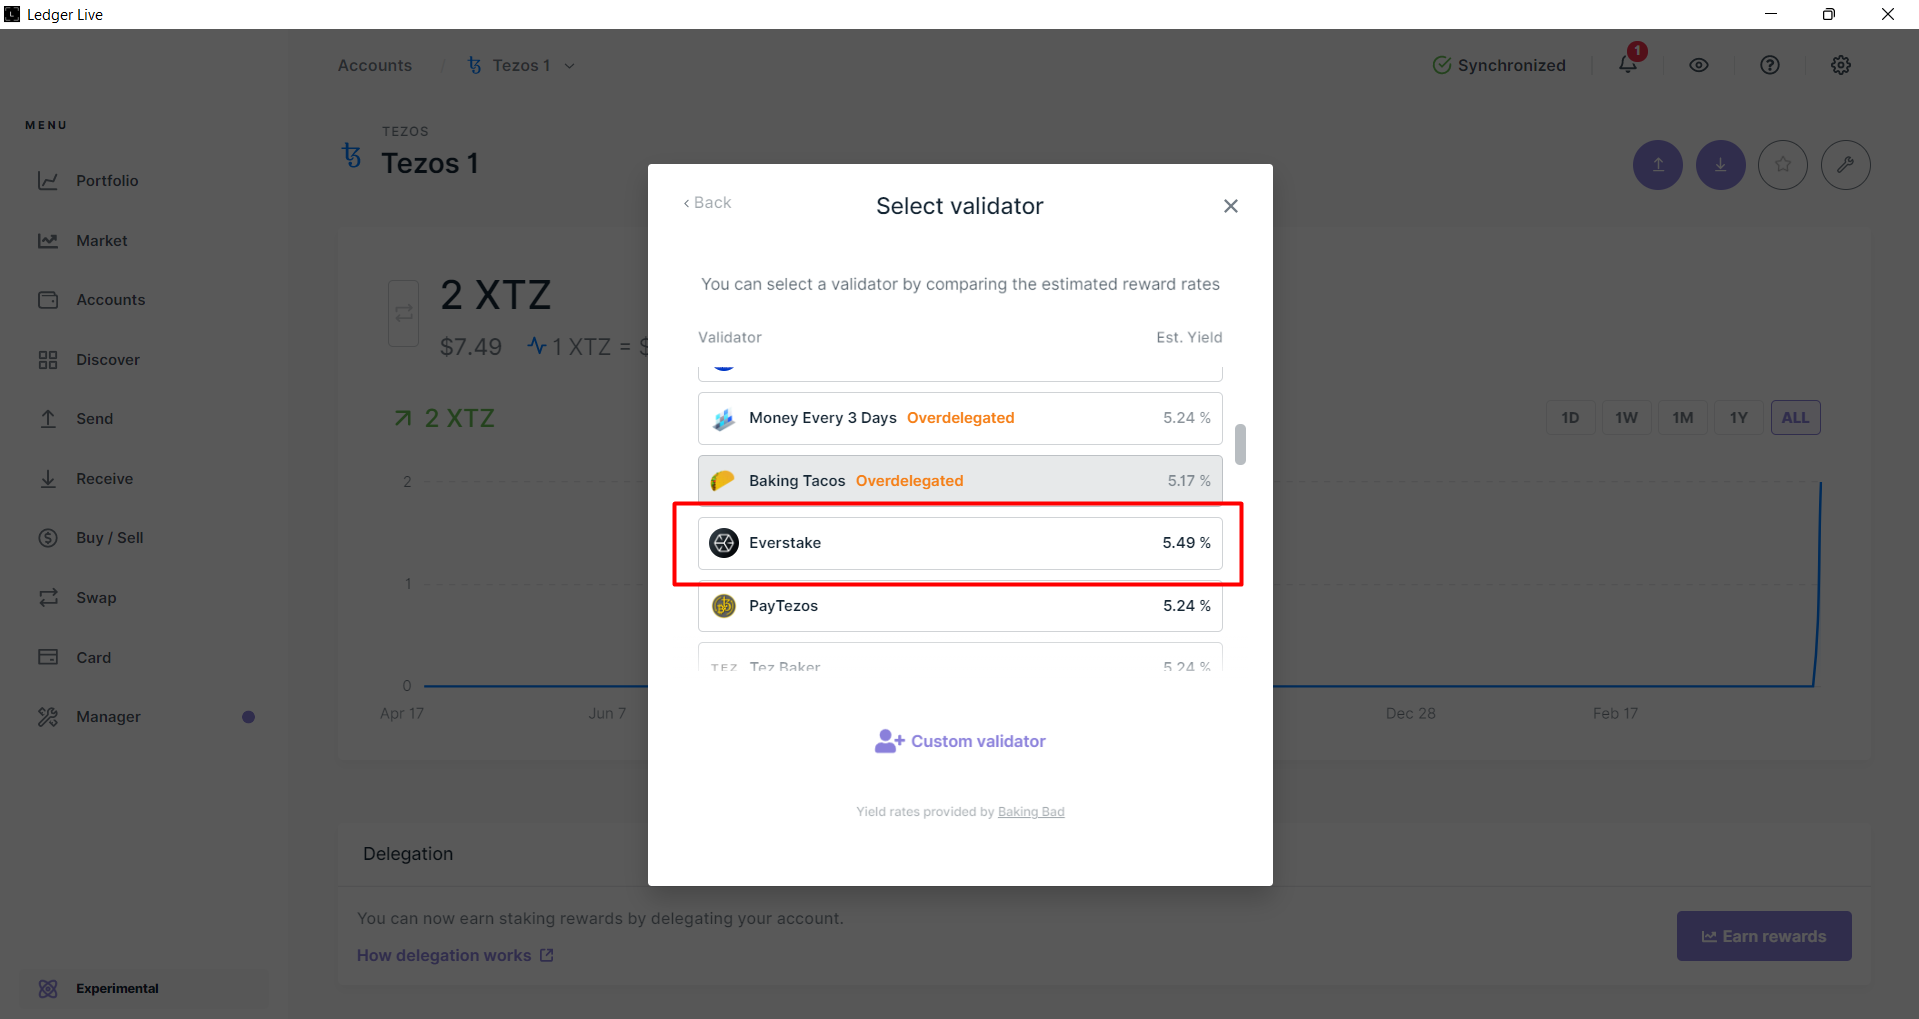Select the Everstake validator
This screenshot has width=1919, height=1019.
click(960, 543)
